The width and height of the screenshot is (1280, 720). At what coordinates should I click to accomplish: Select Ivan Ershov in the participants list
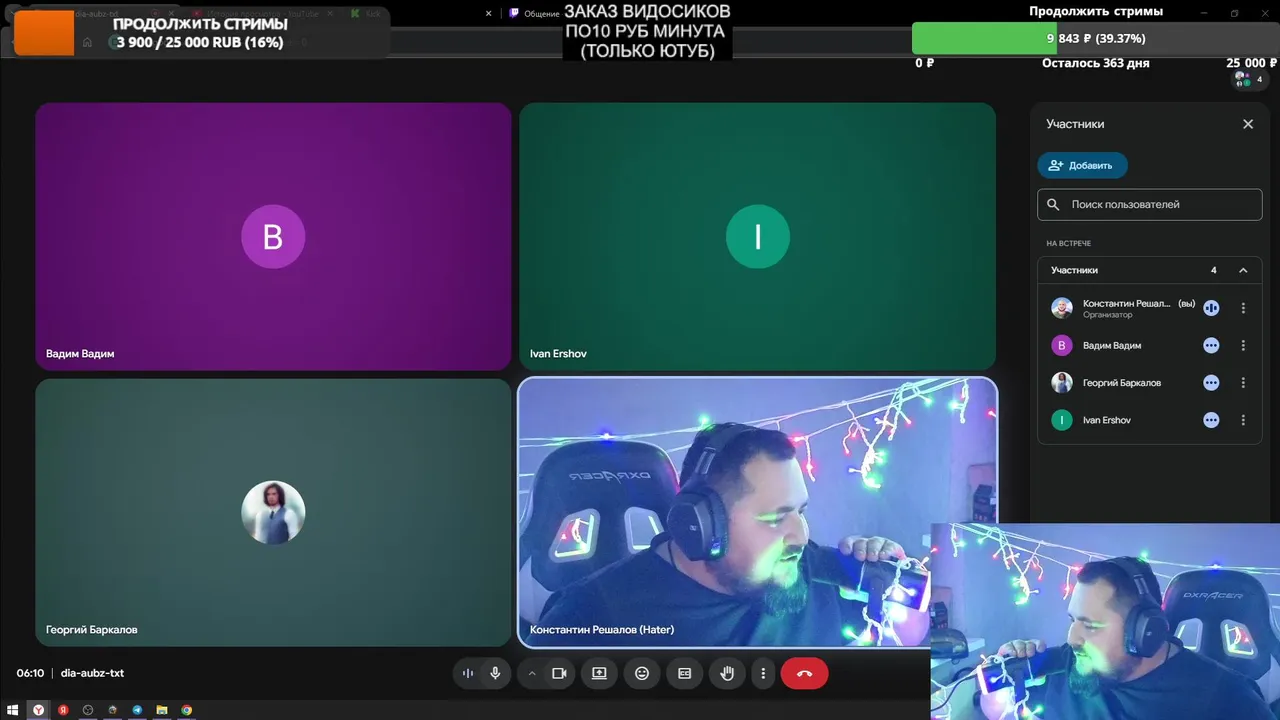tap(1150, 420)
